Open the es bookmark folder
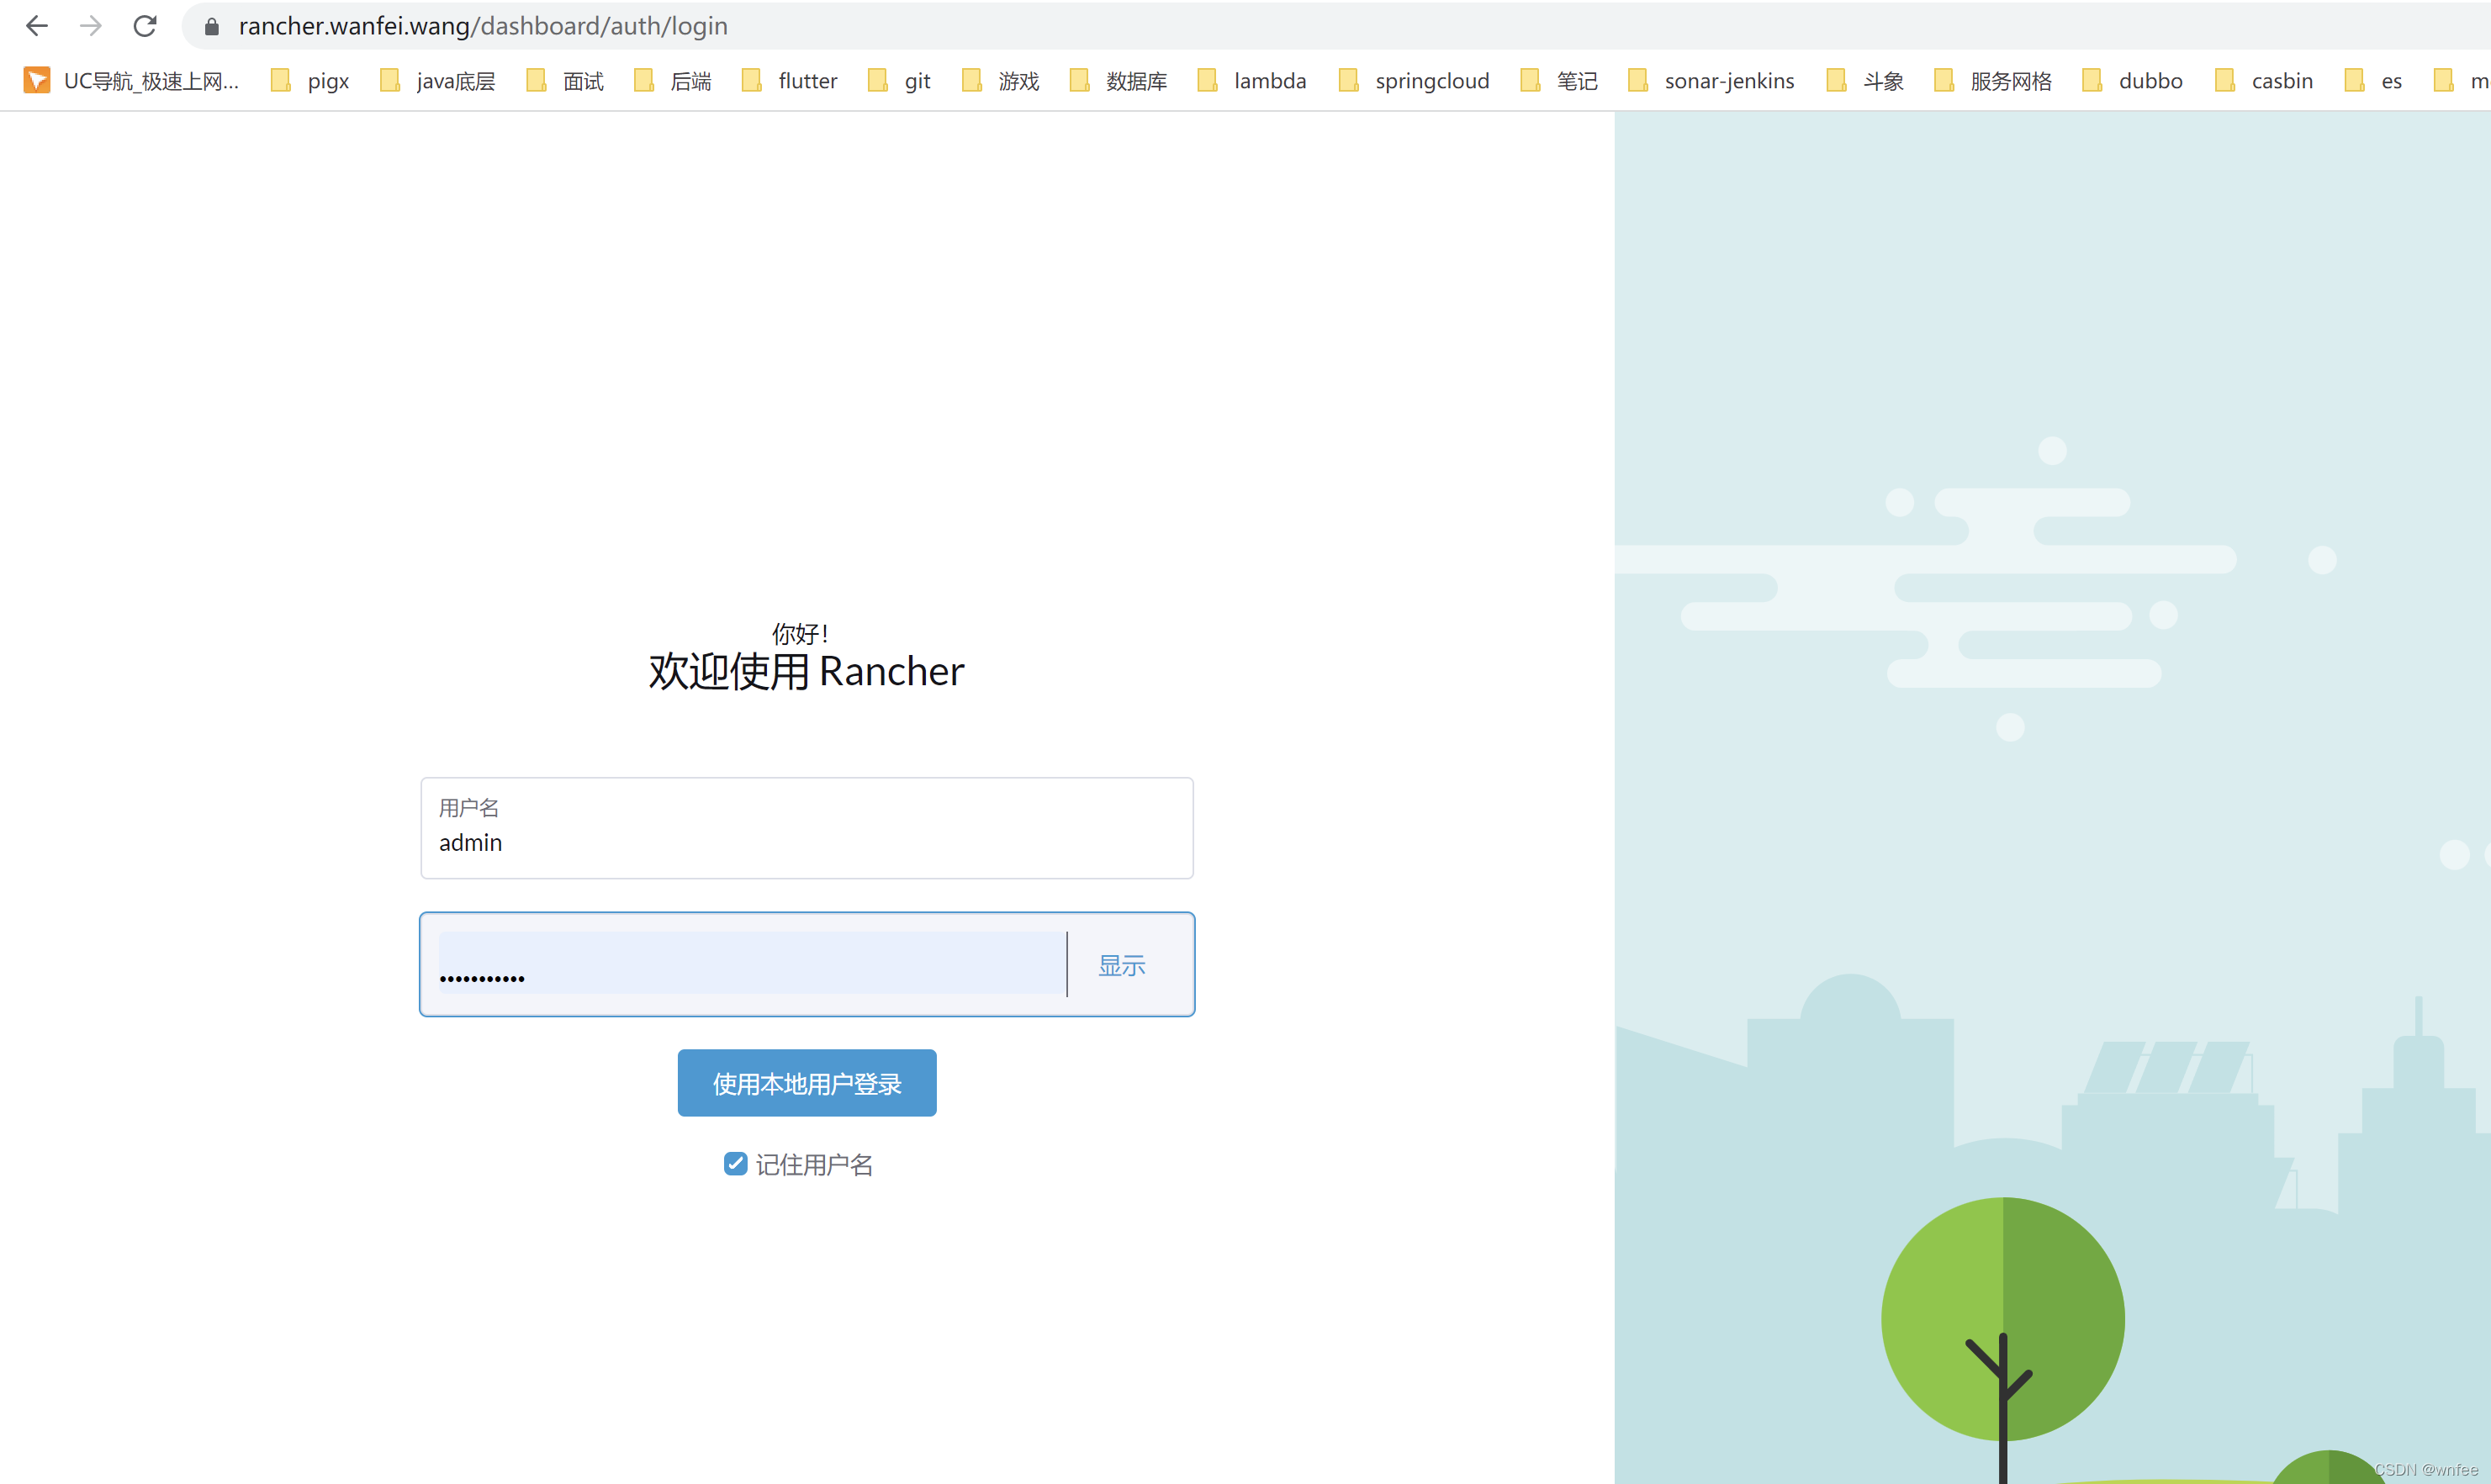2491x1484 pixels. [2374, 81]
